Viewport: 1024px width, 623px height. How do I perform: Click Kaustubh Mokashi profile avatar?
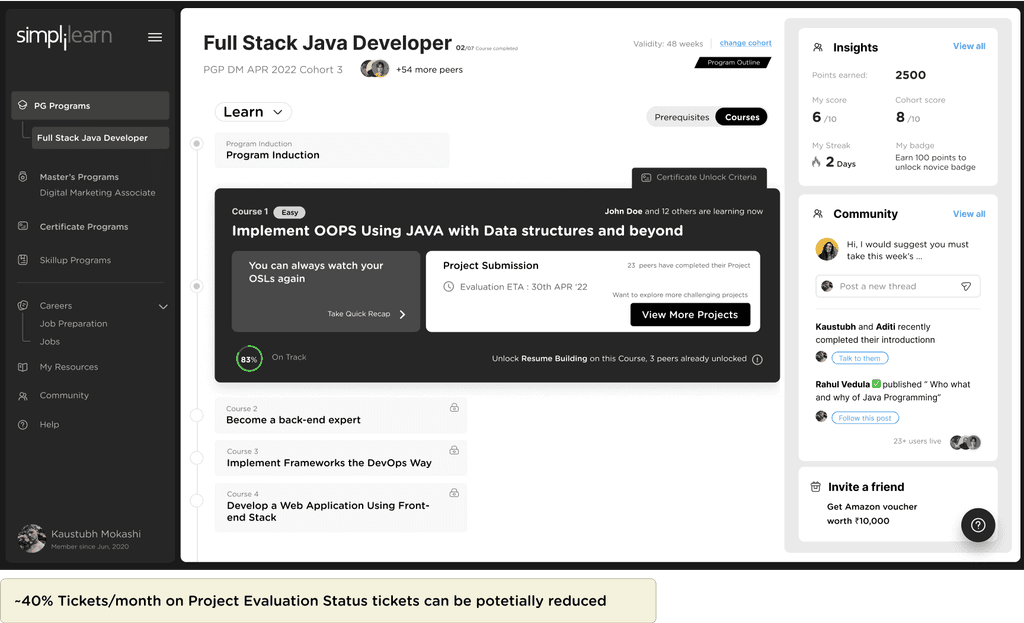click(x=31, y=538)
